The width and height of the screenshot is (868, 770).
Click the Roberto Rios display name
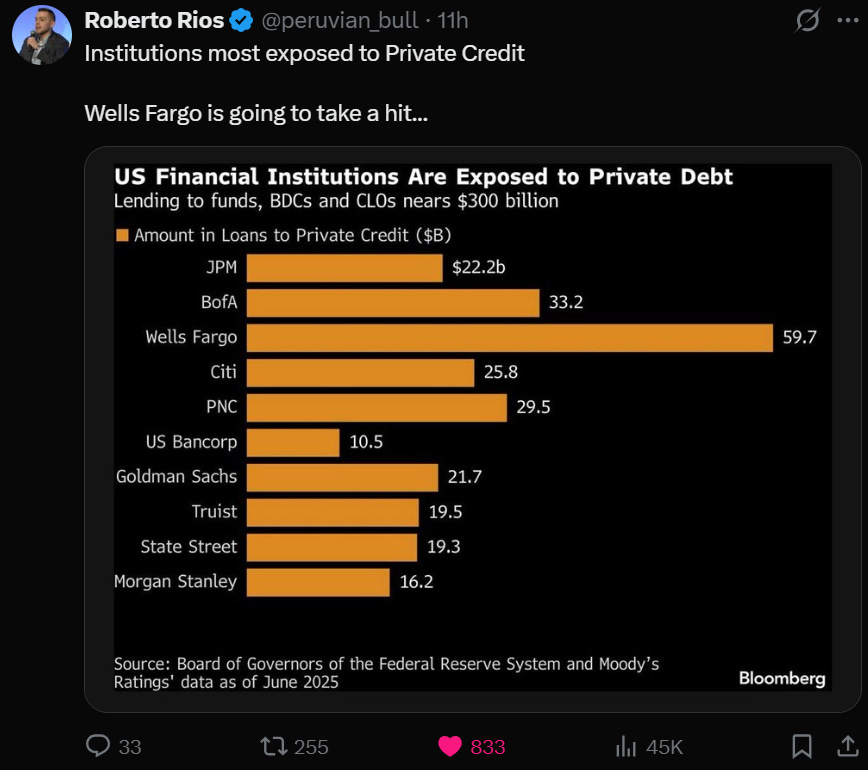(154, 20)
